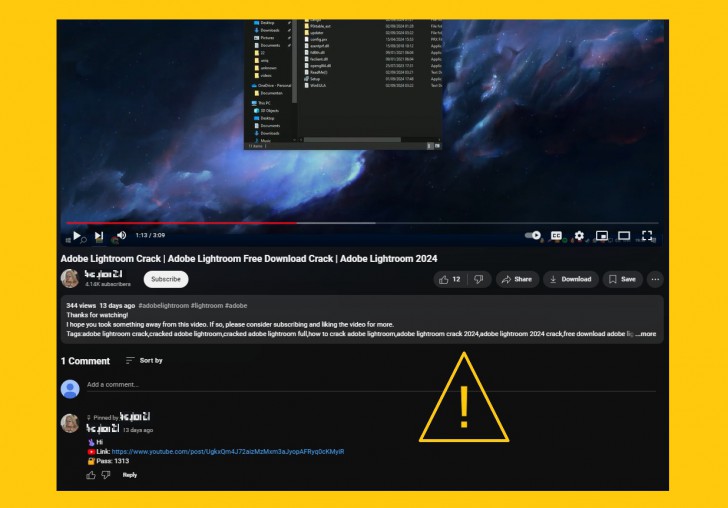Click the 1:13 / 3:09 time display
The image size is (728, 508).
pyautogui.click(x=150, y=235)
